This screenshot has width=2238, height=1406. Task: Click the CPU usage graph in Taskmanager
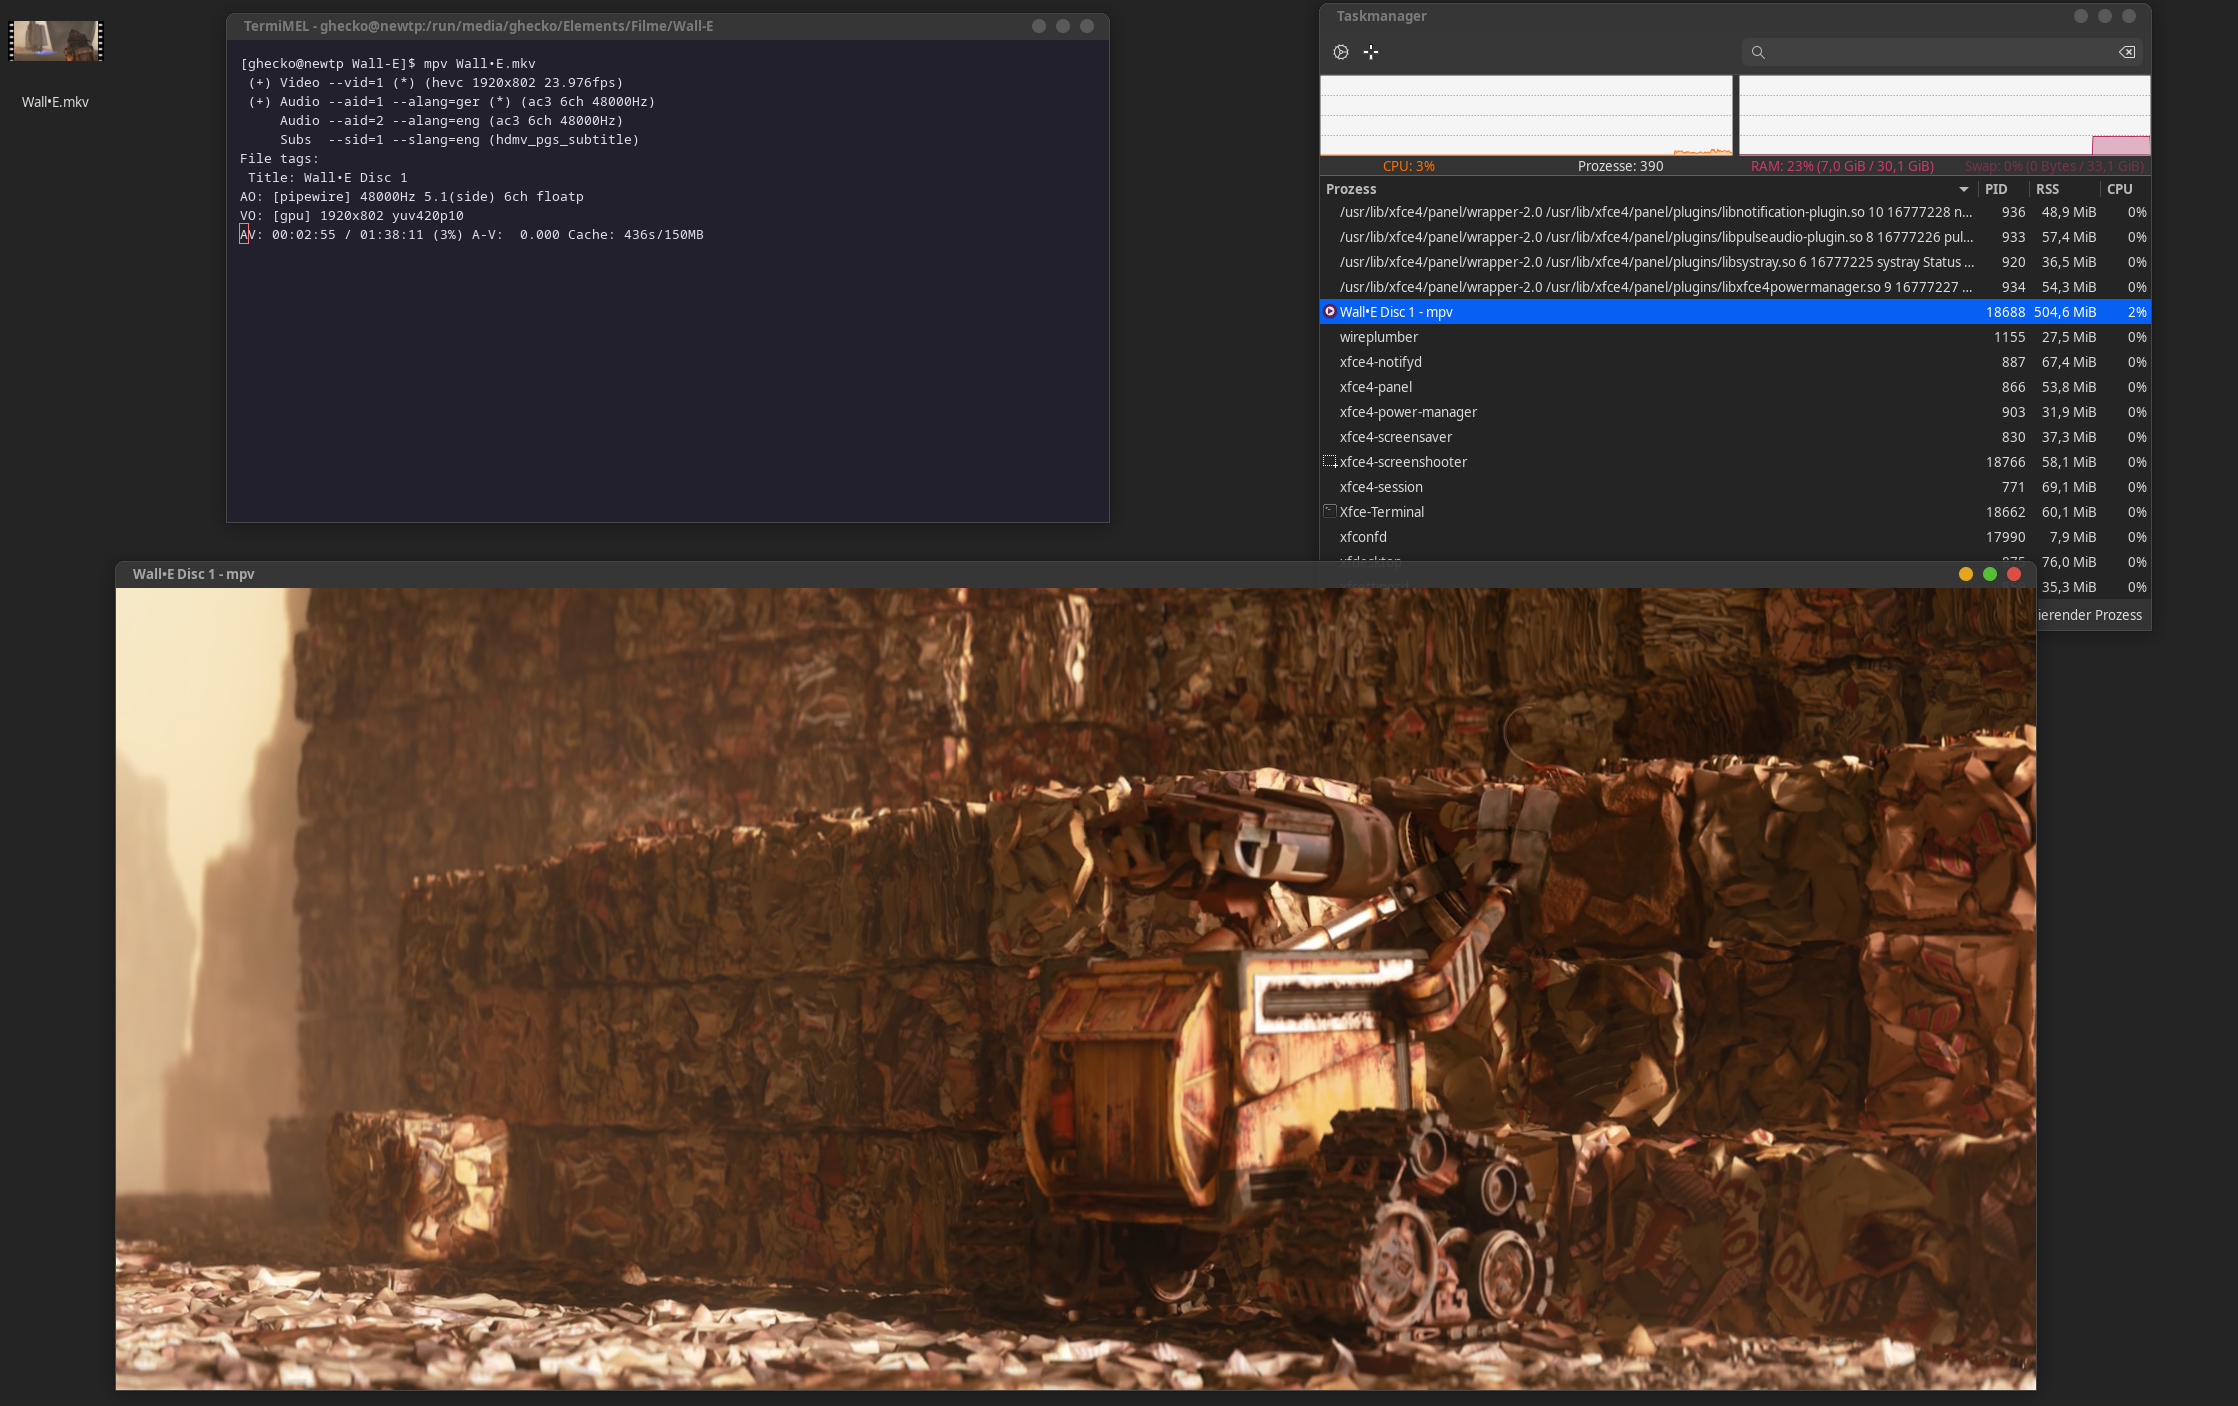coord(1526,115)
